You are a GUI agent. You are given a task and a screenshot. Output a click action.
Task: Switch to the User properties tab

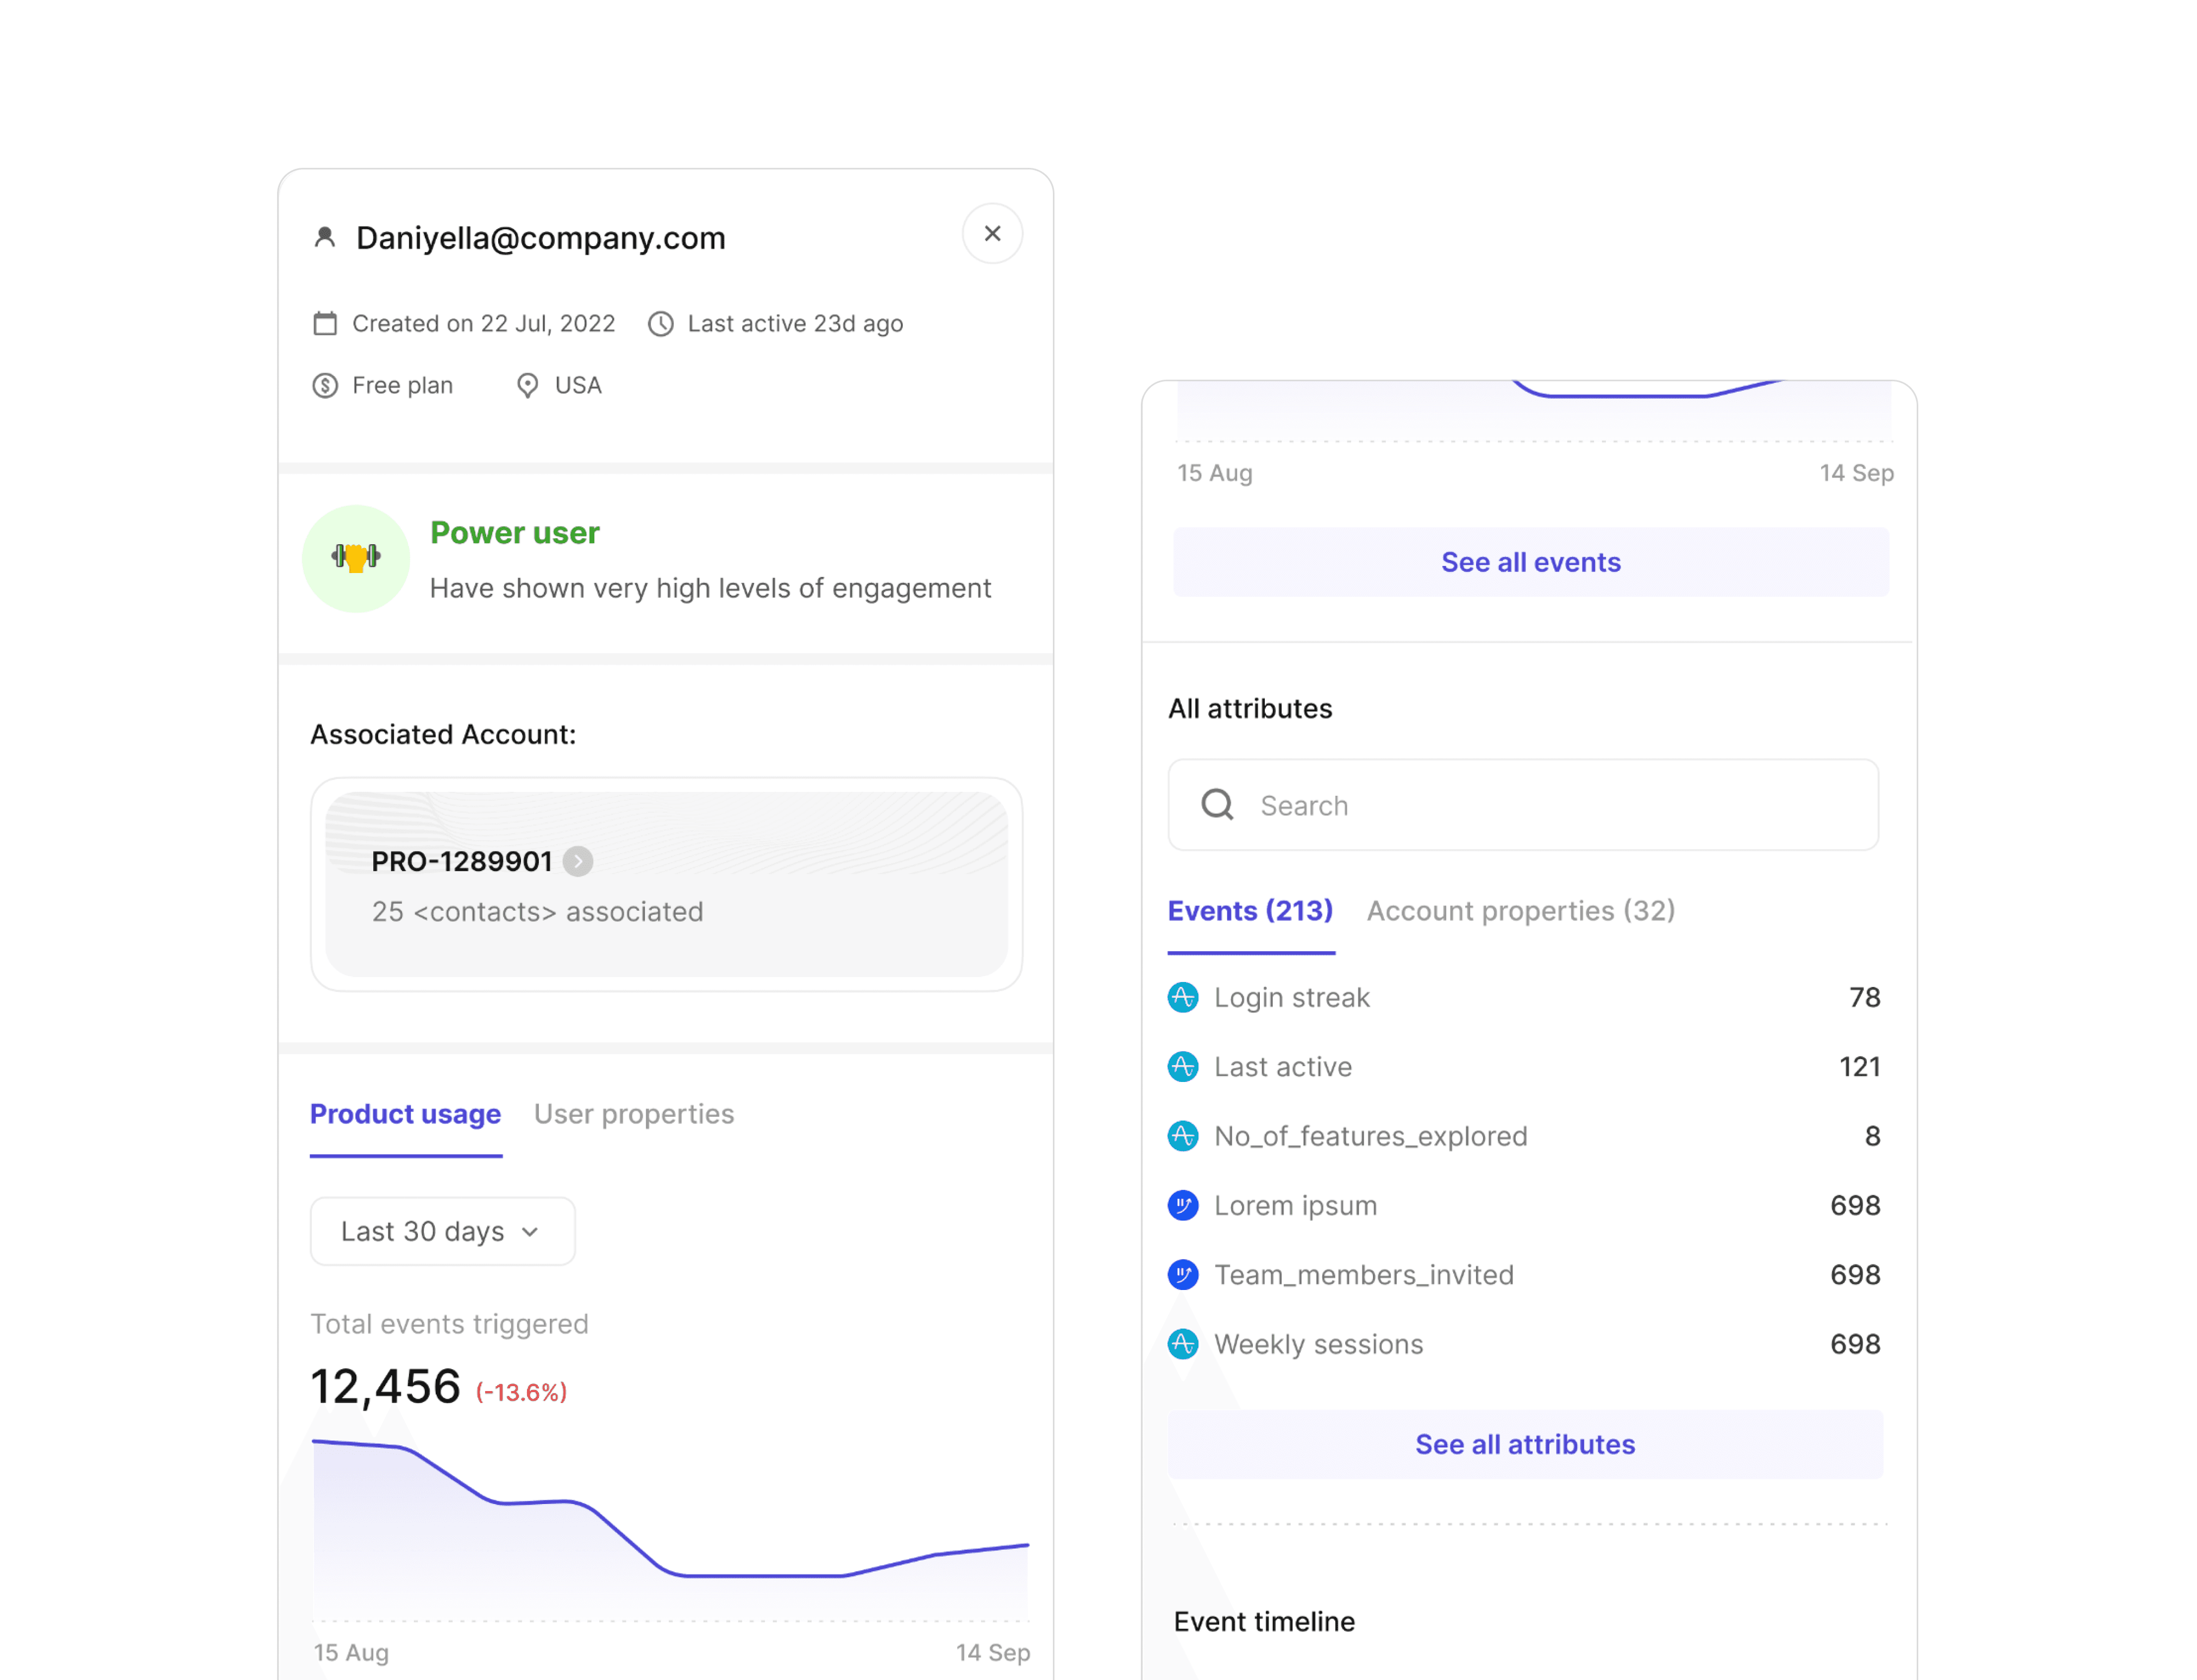pyautogui.click(x=633, y=1113)
